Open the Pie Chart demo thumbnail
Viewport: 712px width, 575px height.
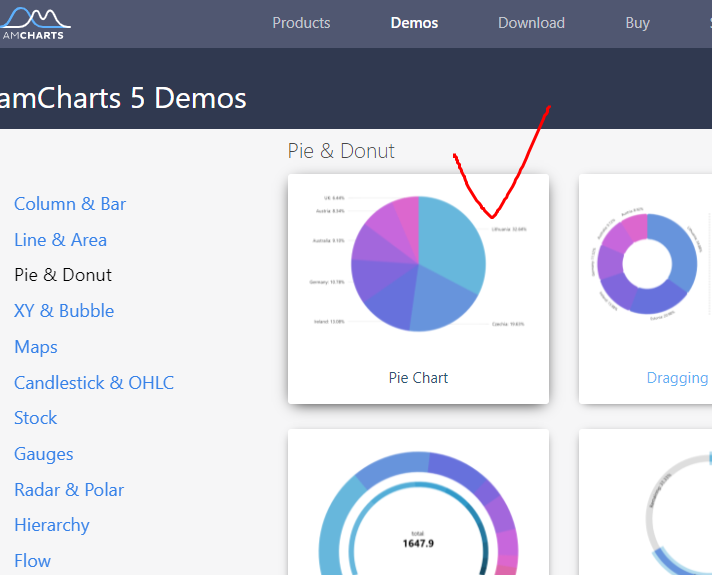pos(418,264)
